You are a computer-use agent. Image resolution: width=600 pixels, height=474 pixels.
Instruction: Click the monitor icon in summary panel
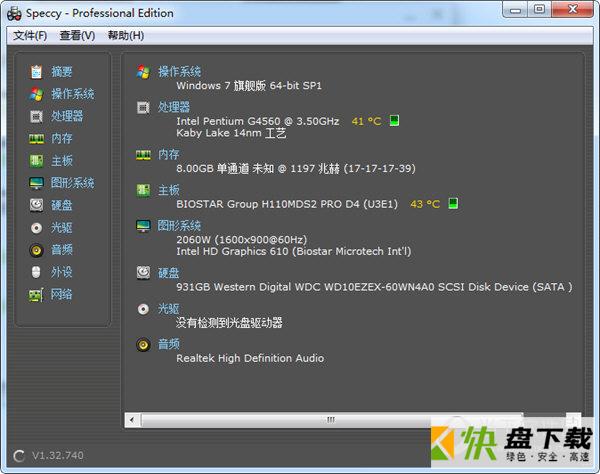coord(143,226)
